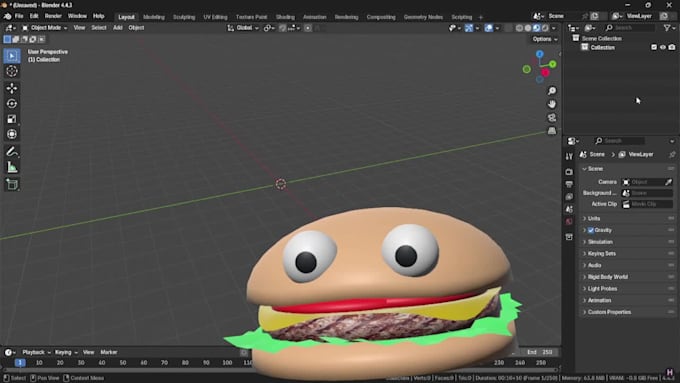Open the Options dropdown in viewport
The image size is (680, 383).
pyautogui.click(x=545, y=39)
